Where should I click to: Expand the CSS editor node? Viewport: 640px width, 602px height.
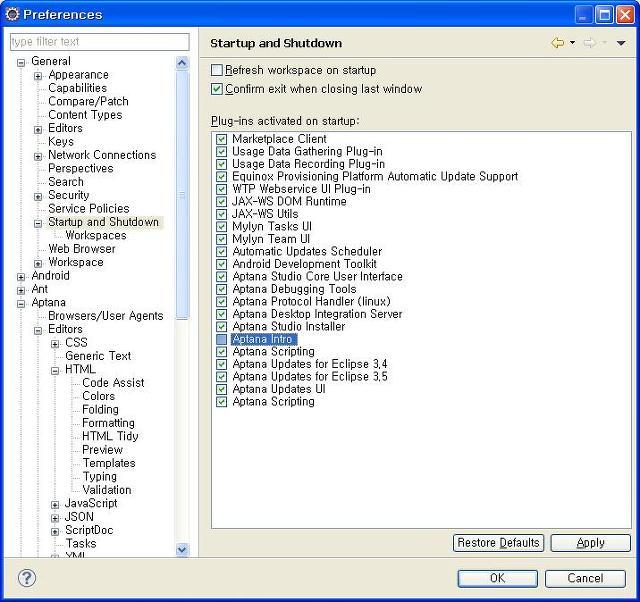click(55, 344)
